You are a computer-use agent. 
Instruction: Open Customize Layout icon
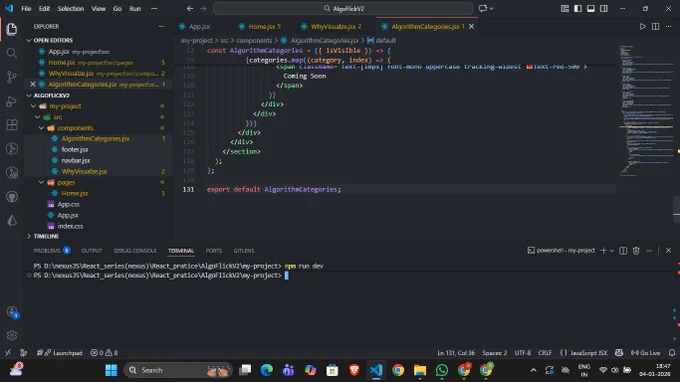[x=565, y=8]
